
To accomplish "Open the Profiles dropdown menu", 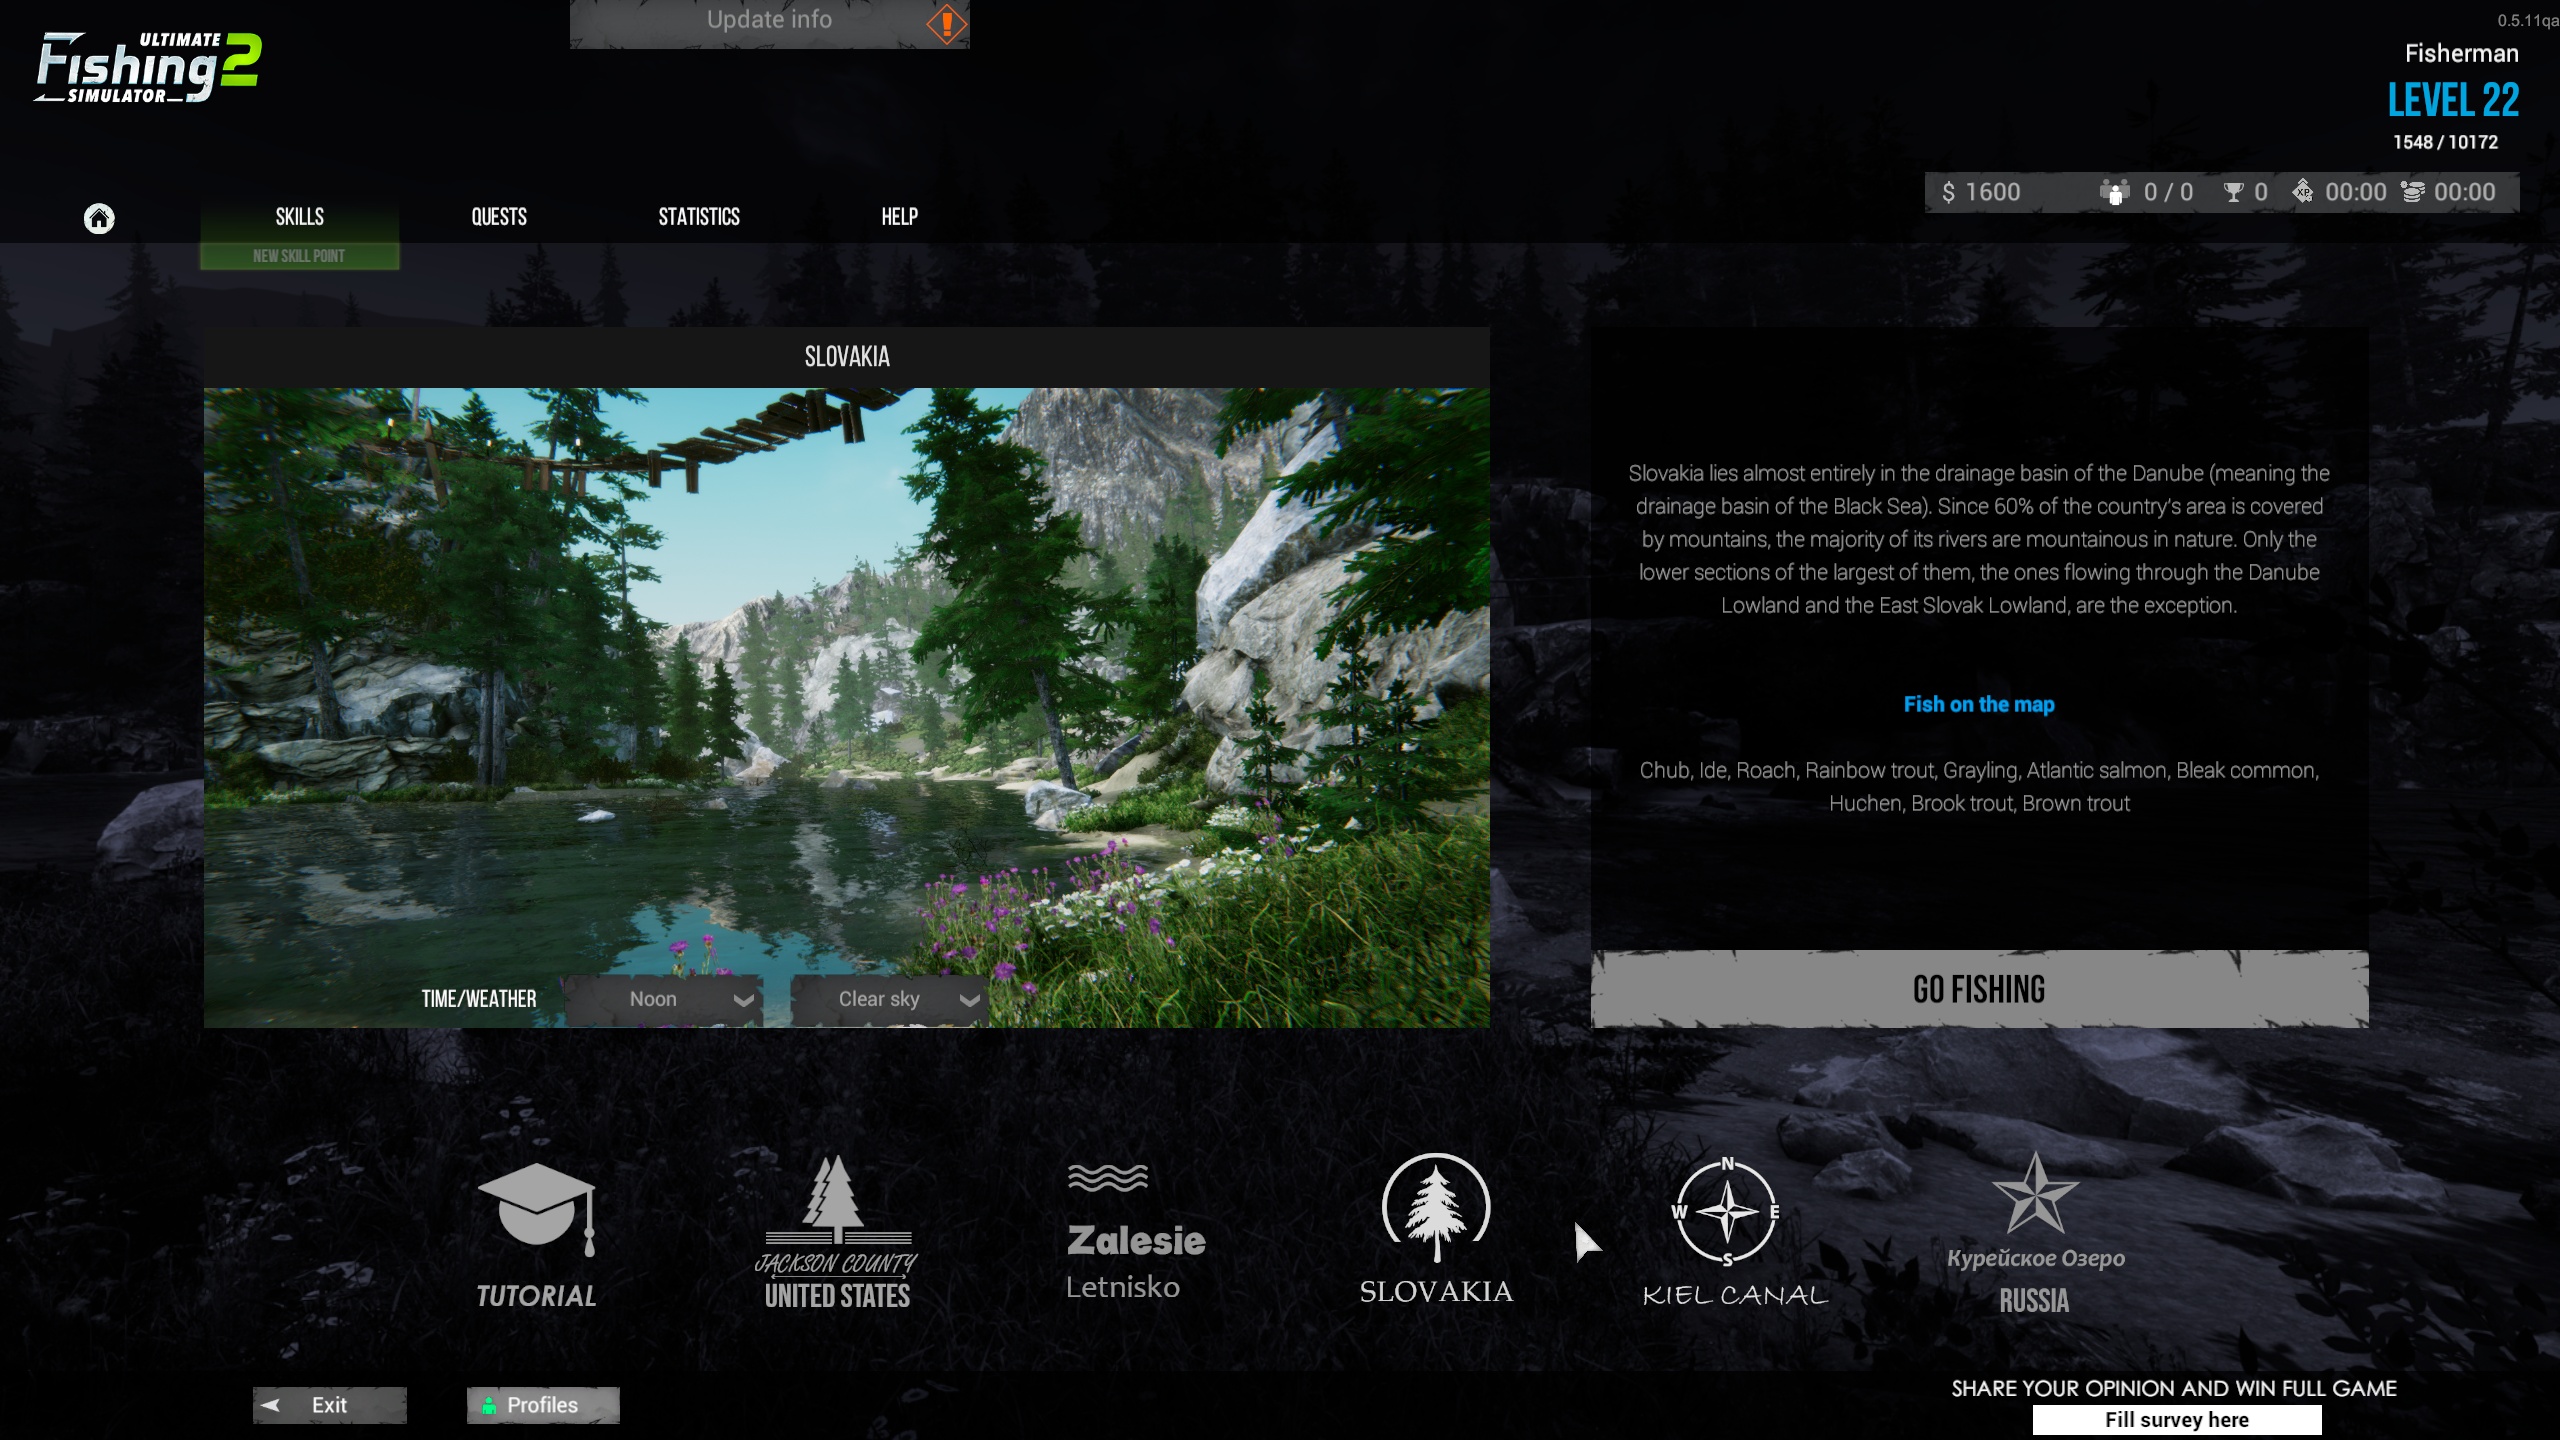I will (x=542, y=1403).
